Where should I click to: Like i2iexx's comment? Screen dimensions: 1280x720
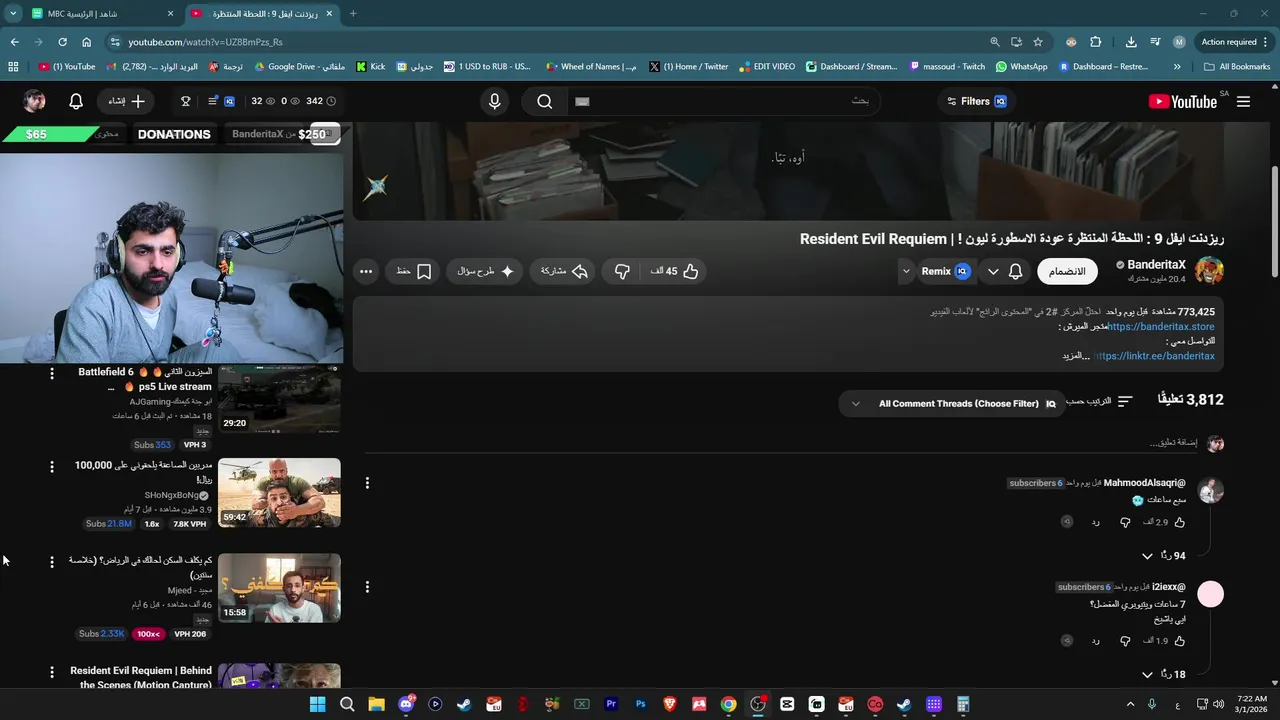1180,640
